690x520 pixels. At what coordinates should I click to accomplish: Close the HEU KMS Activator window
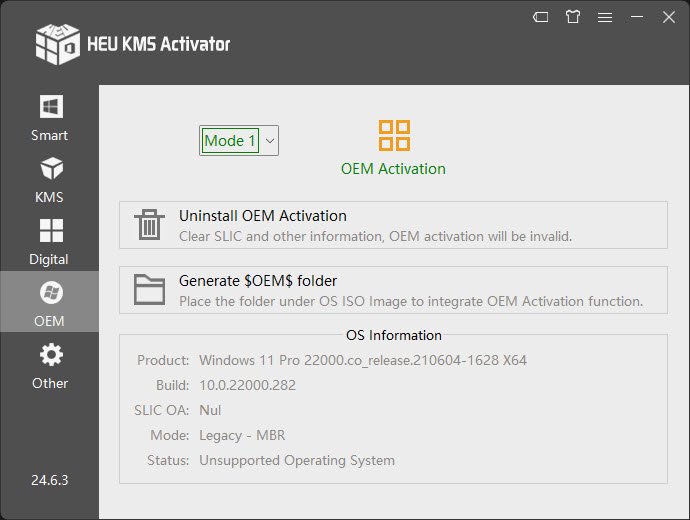[x=668, y=17]
